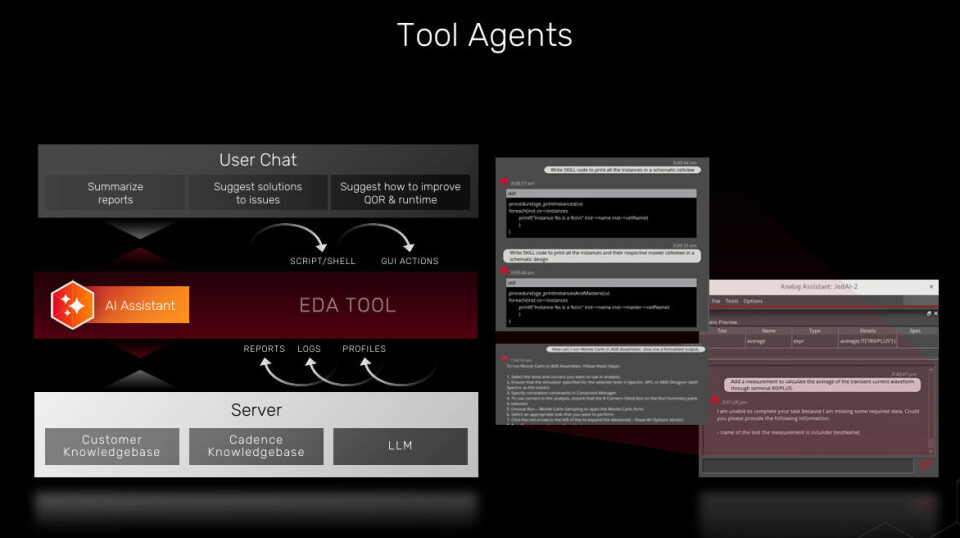
Task: Click the AI Assistant hexagon sparkle icon
Action: pos(73,305)
